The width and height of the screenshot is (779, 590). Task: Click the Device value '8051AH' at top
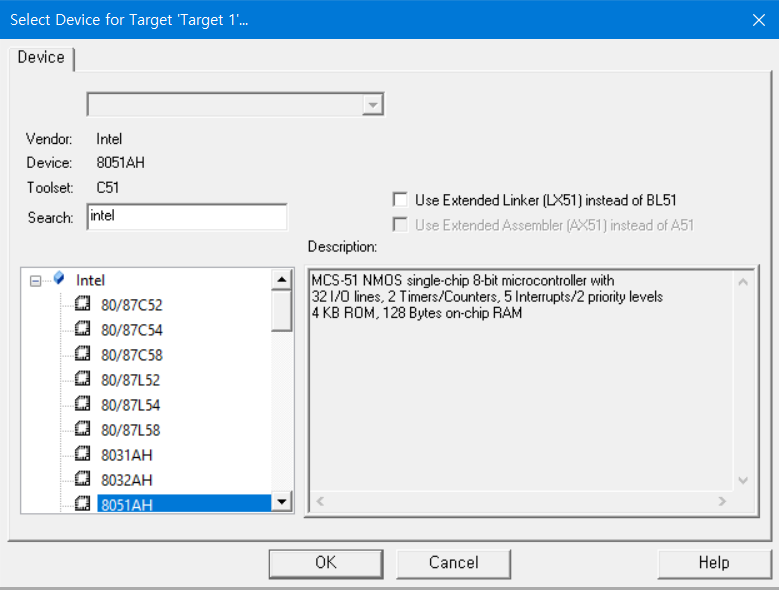[x=120, y=163]
